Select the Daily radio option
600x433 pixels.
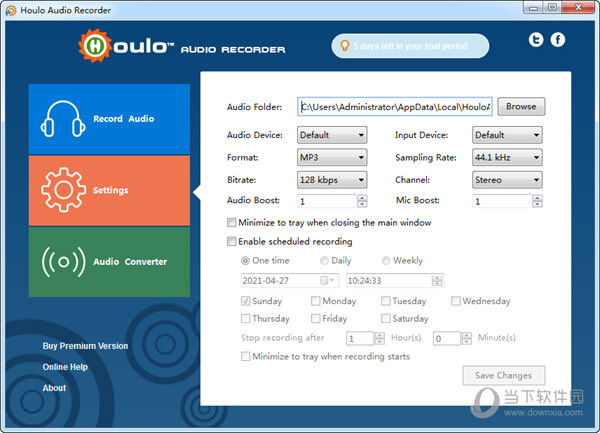tap(324, 260)
